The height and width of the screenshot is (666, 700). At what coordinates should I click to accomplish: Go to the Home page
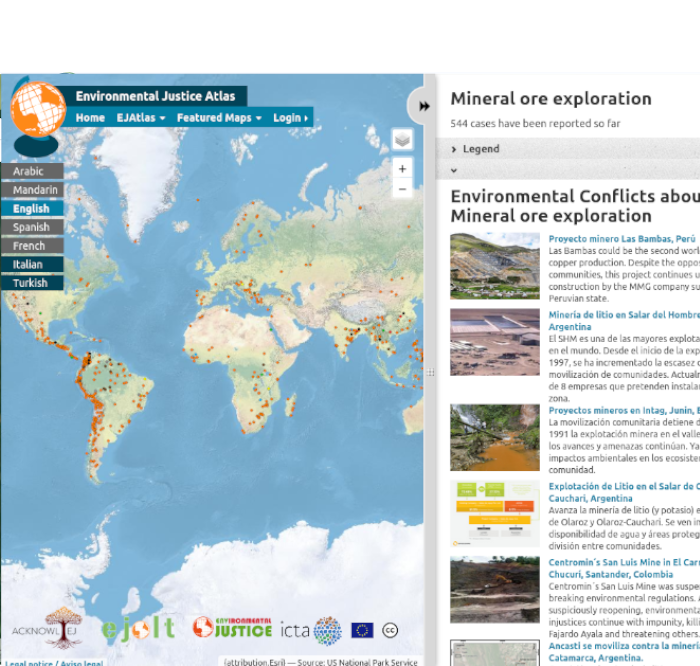pyautogui.click(x=90, y=118)
